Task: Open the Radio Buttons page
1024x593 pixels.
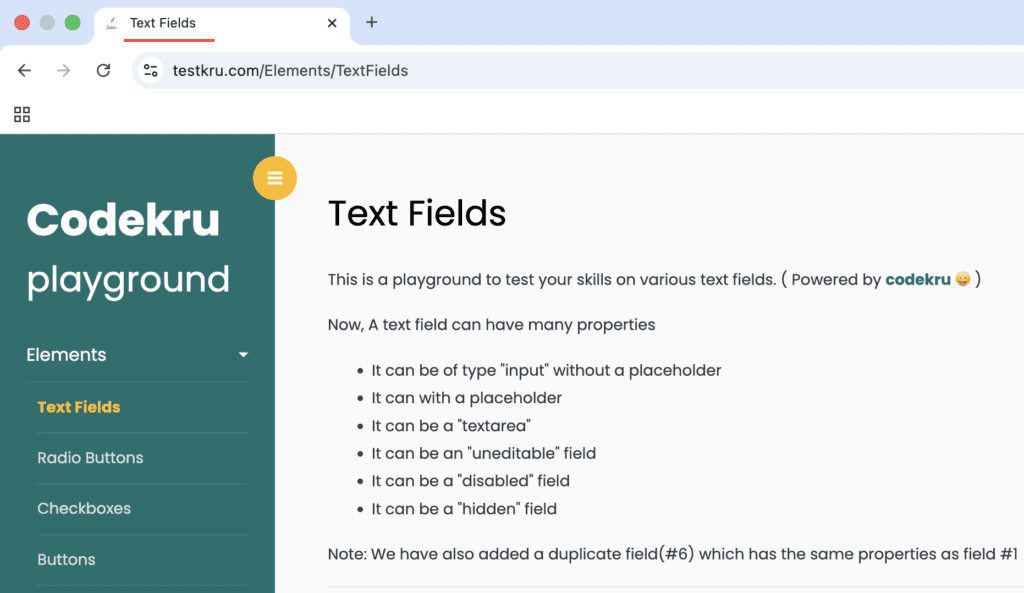Action: click(90, 458)
